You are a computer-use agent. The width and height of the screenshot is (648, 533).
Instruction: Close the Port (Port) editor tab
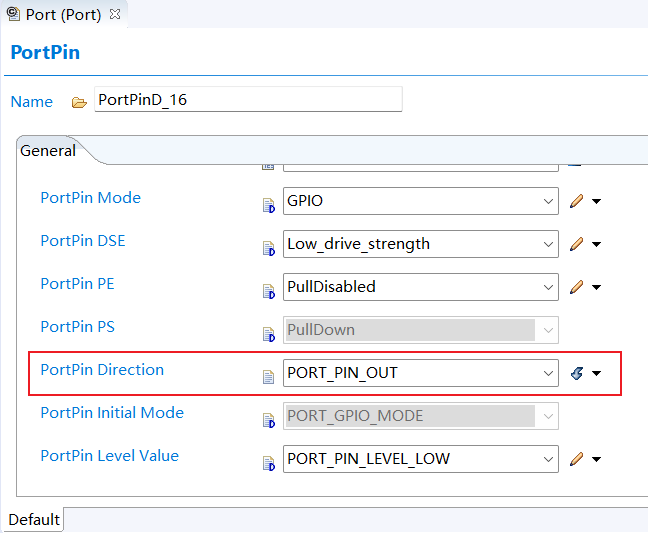(x=115, y=14)
